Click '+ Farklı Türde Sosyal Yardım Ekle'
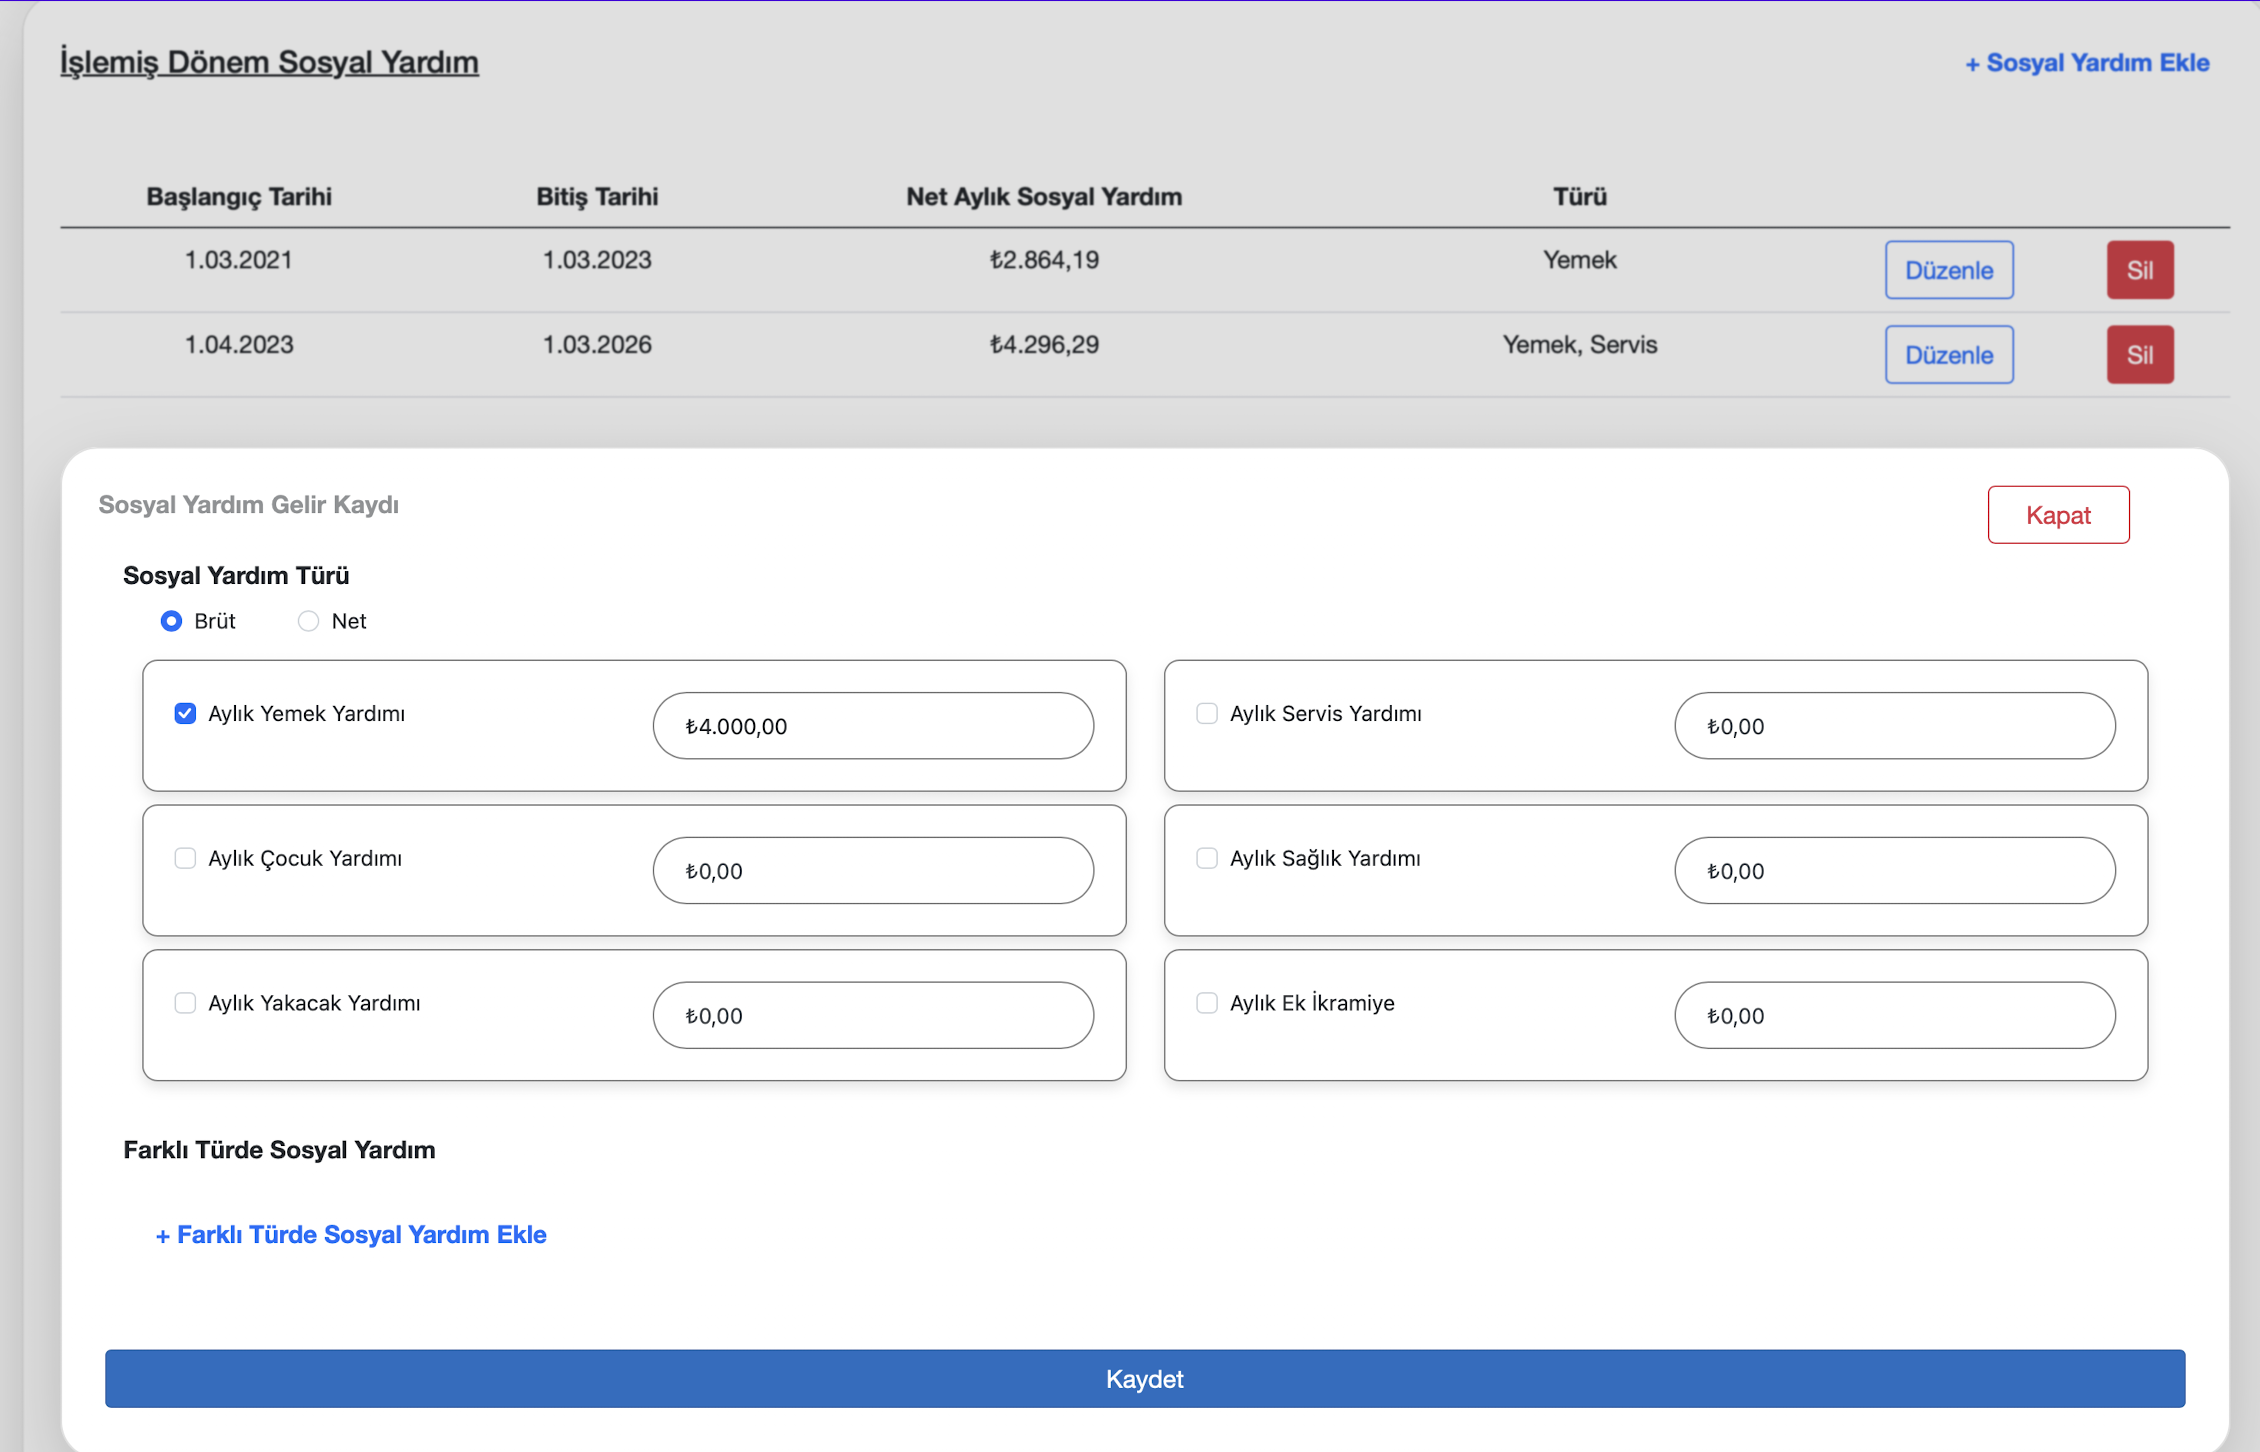This screenshot has height=1452, width=2260. [x=351, y=1235]
